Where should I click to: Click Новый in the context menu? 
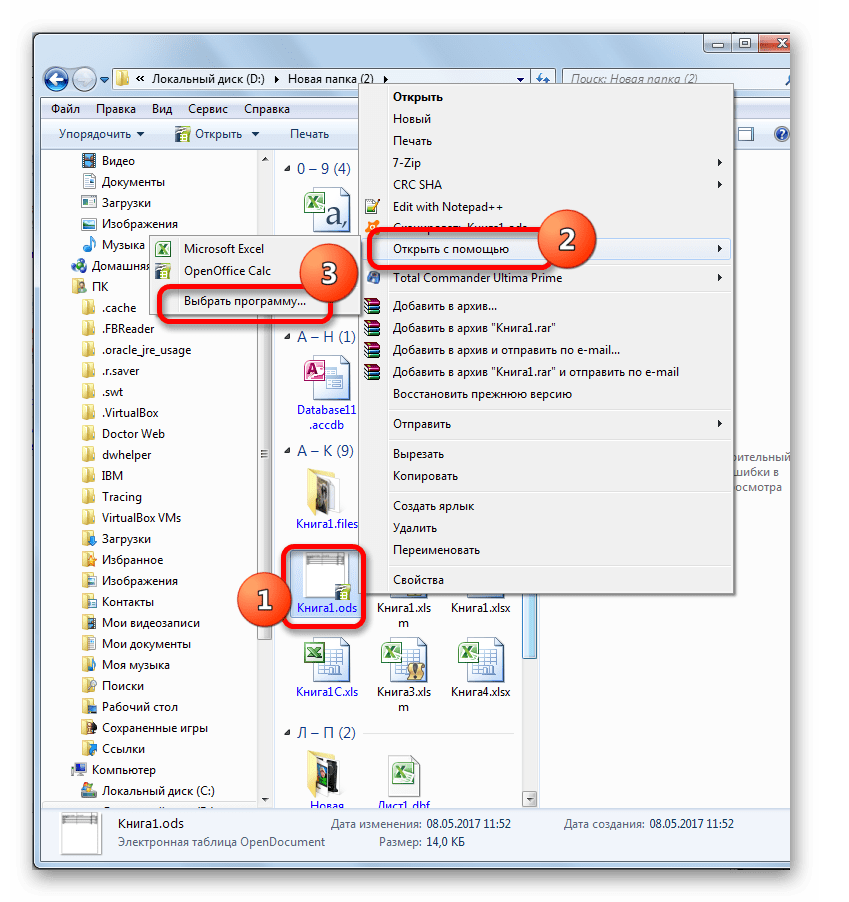pyautogui.click(x=412, y=119)
